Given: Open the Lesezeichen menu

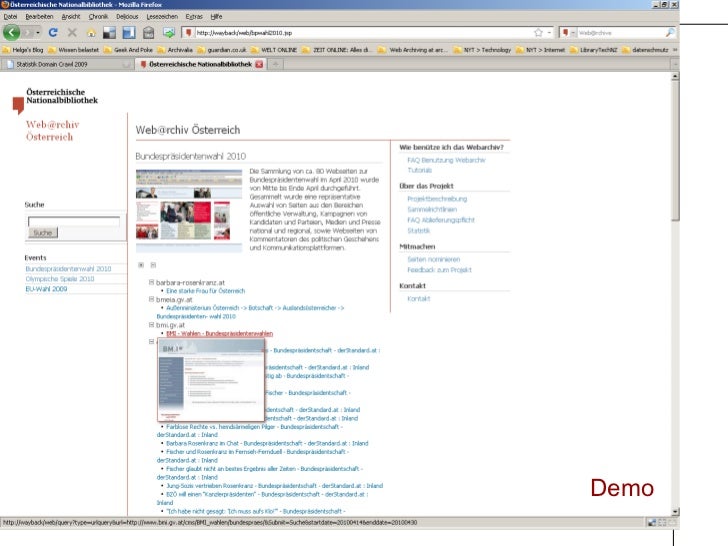Looking at the screenshot, I should point(162,16).
